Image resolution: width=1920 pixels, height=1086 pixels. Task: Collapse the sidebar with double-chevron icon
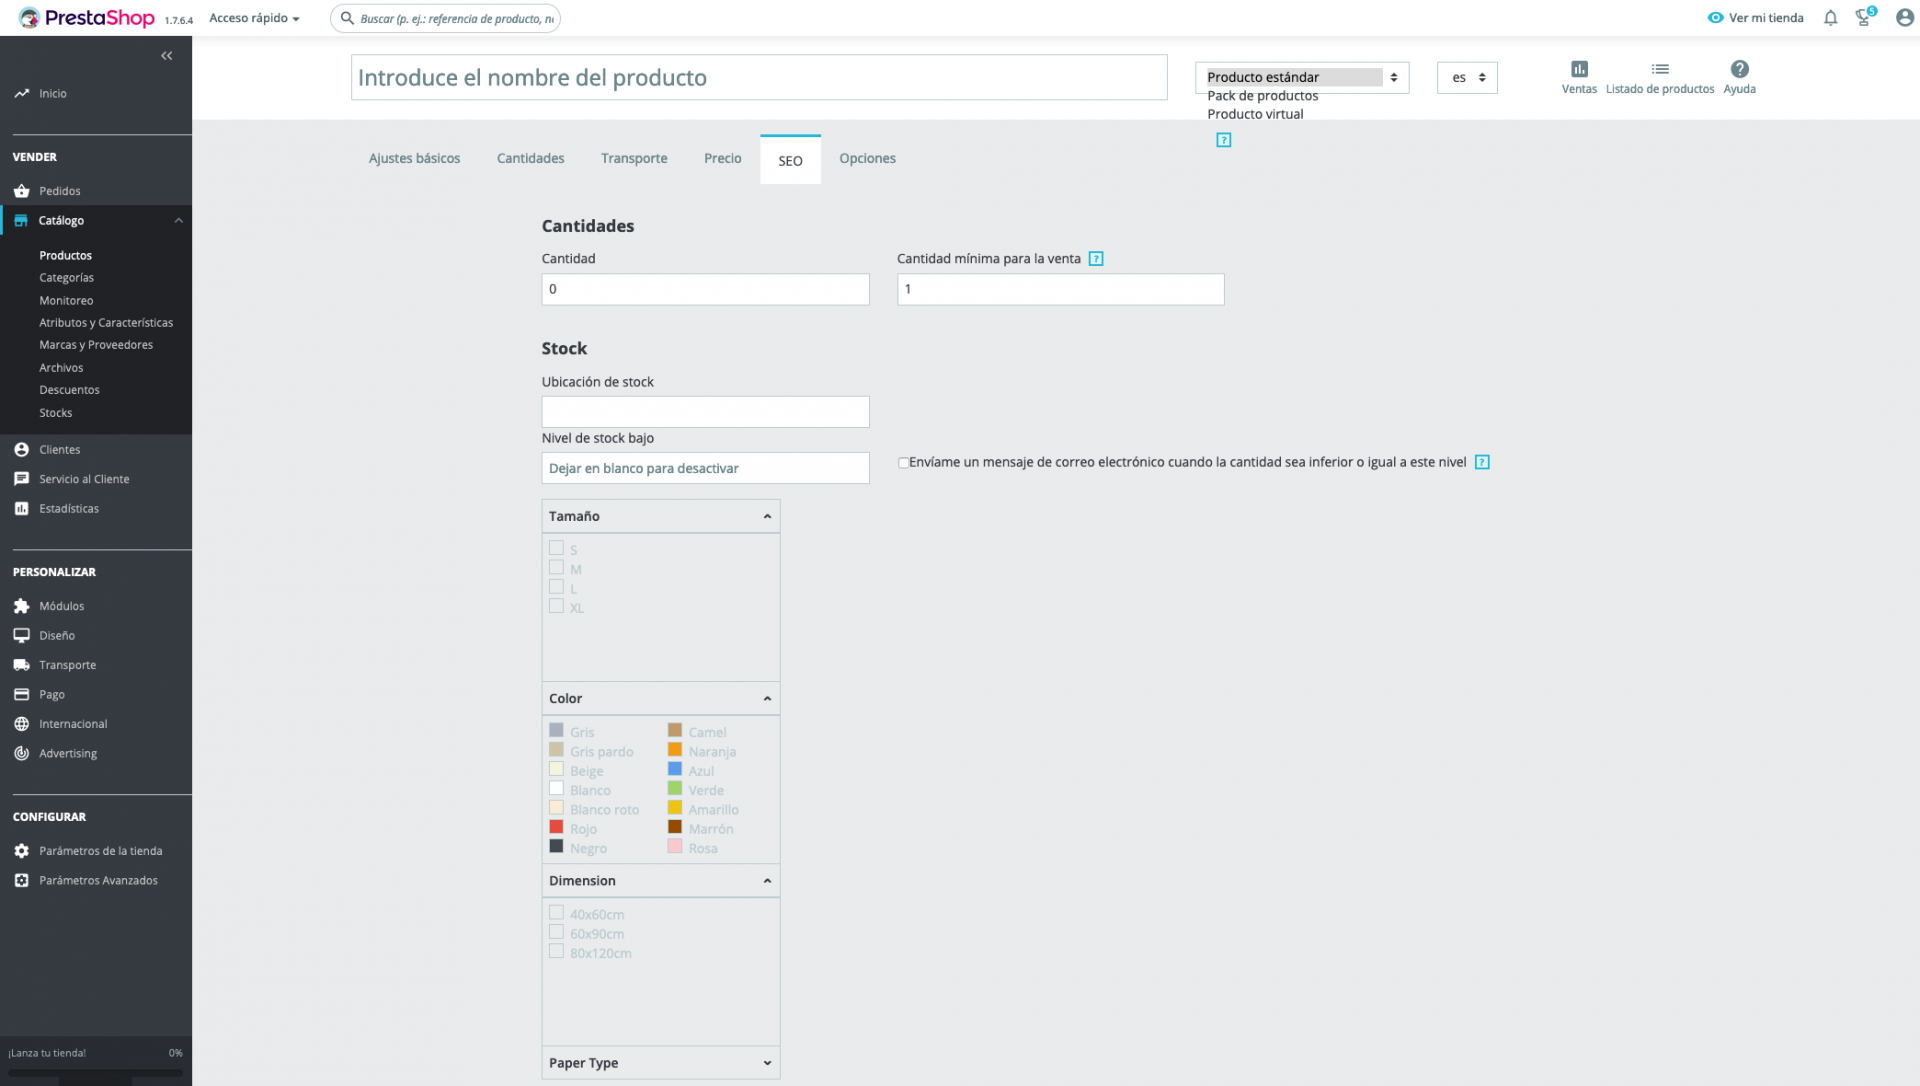167,56
